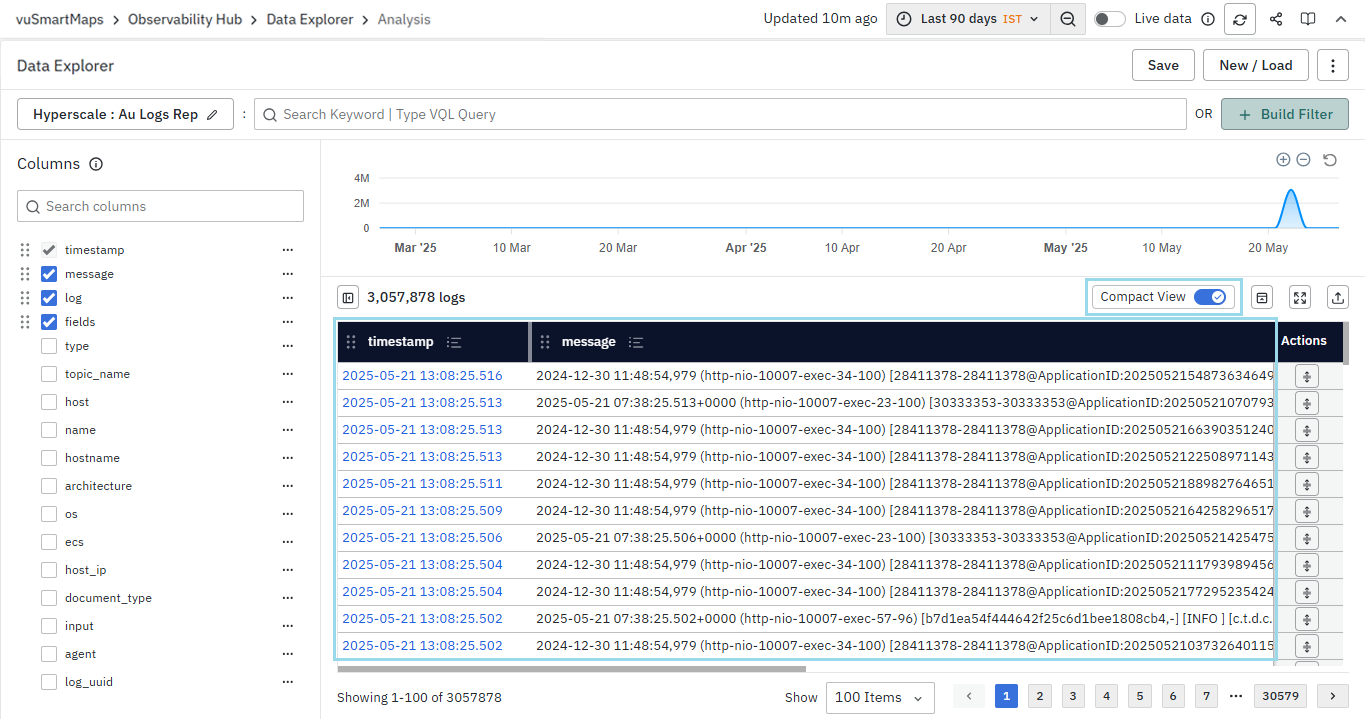Expand the 100 Items page size dropdown
The width and height of the screenshot is (1365, 719).
(880, 697)
